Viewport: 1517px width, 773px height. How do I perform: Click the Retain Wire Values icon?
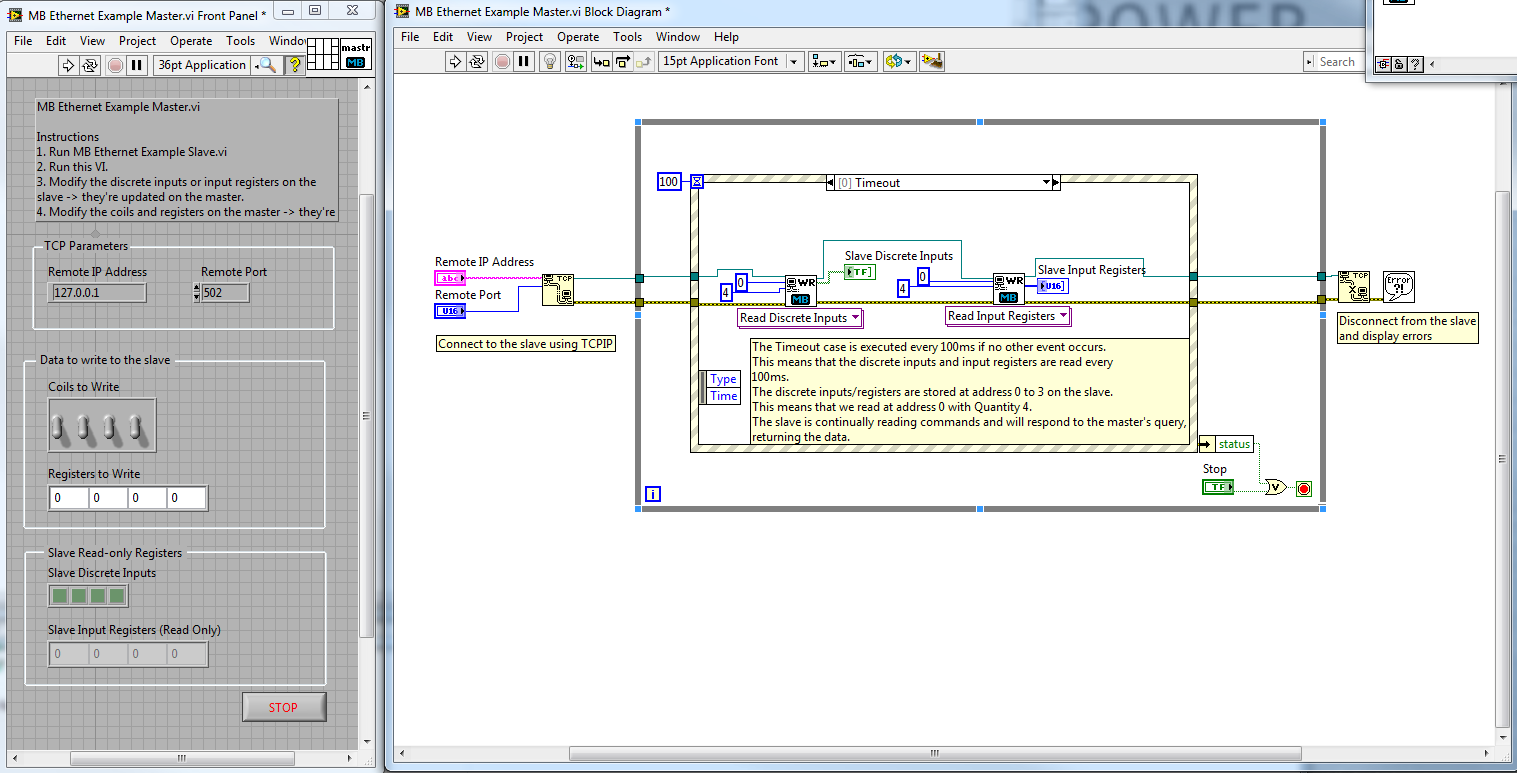pyautogui.click(x=575, y=62)
